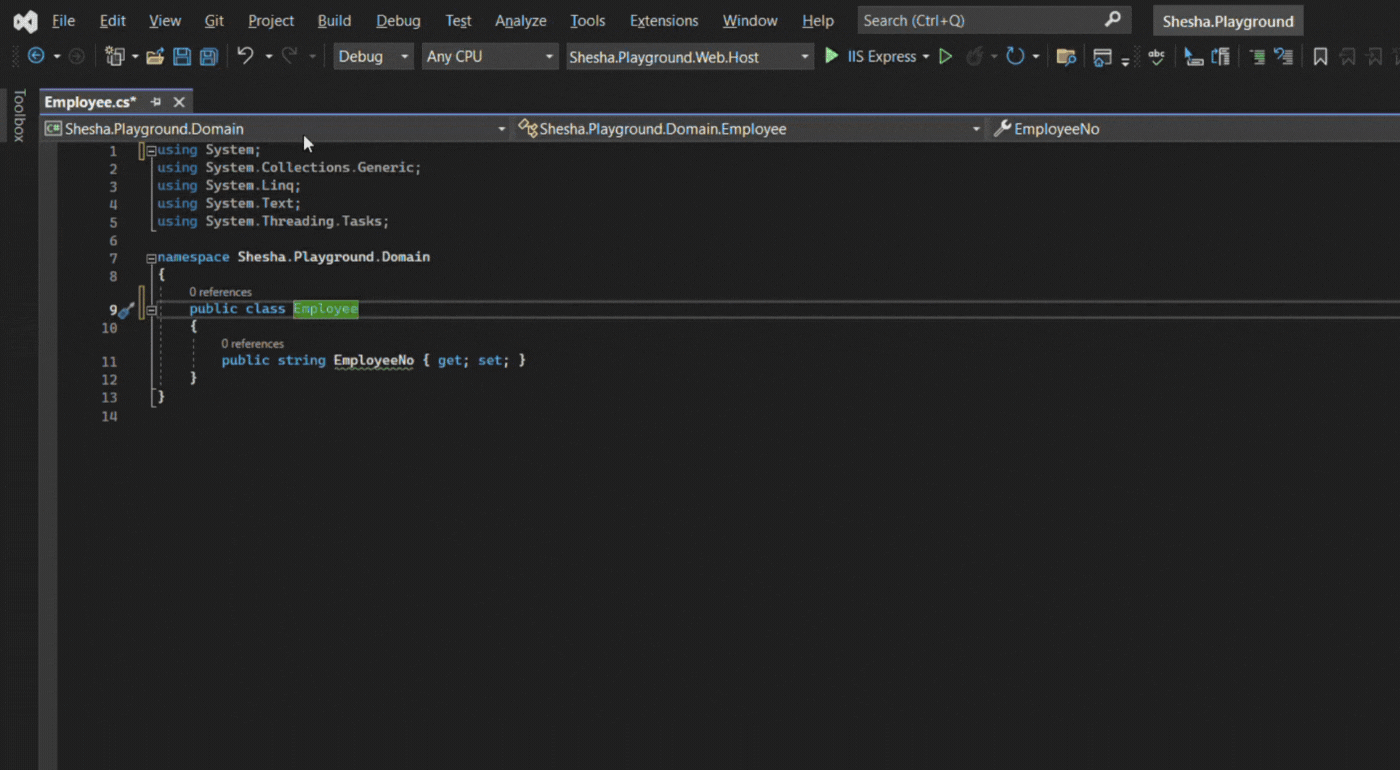Click the Save file icon
This screenshot has width=1400, height=770.
[182, 57]
